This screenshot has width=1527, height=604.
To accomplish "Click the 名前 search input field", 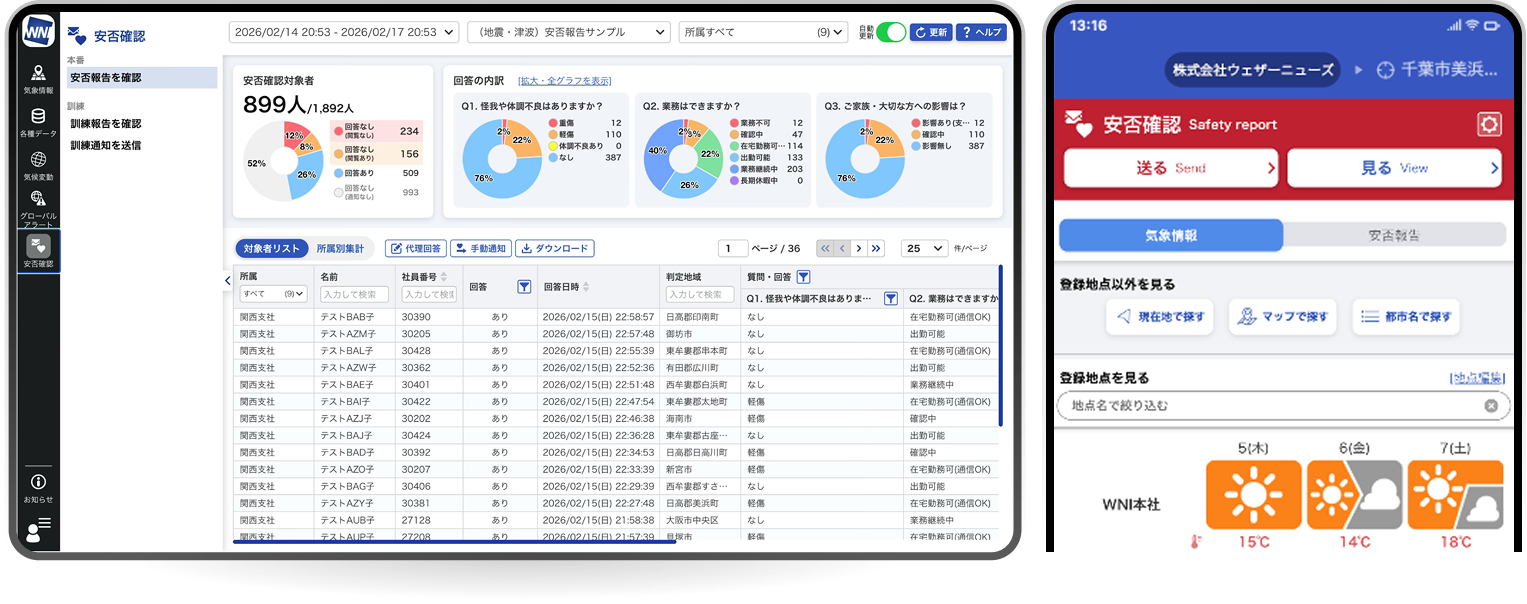I will coord(354,294).
